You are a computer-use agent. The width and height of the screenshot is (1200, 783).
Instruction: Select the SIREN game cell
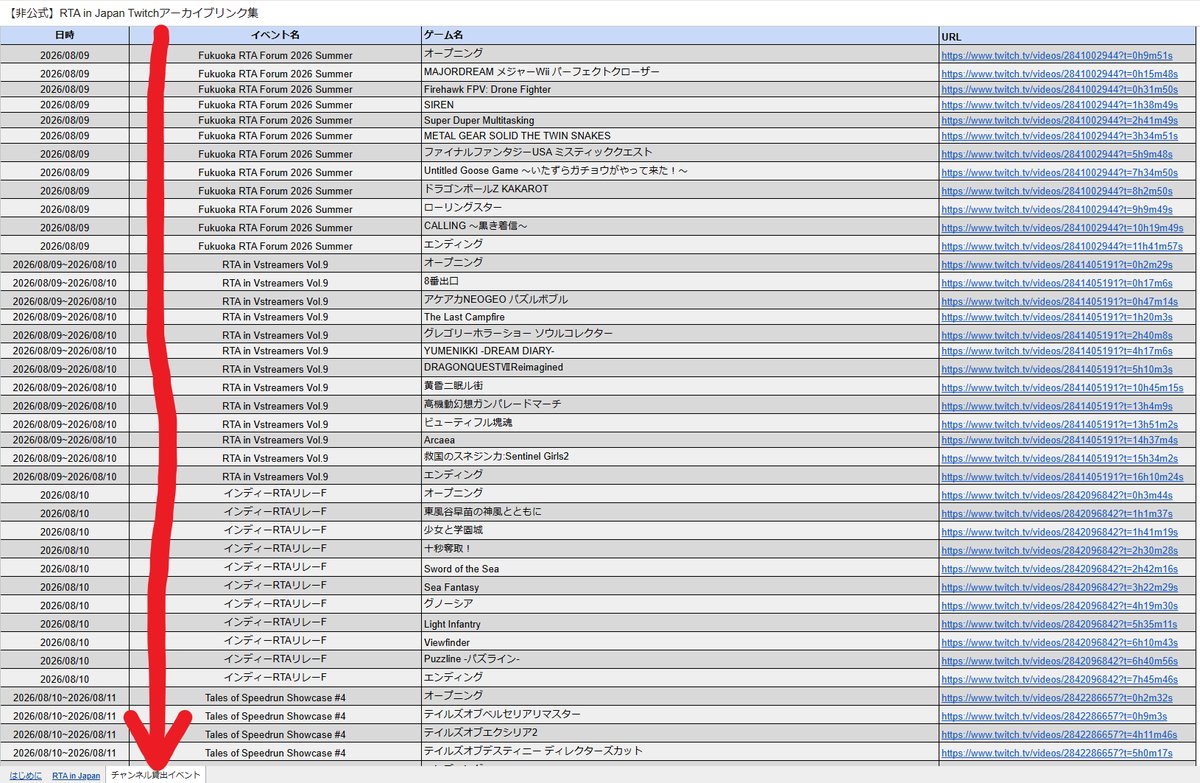(680, 105)
